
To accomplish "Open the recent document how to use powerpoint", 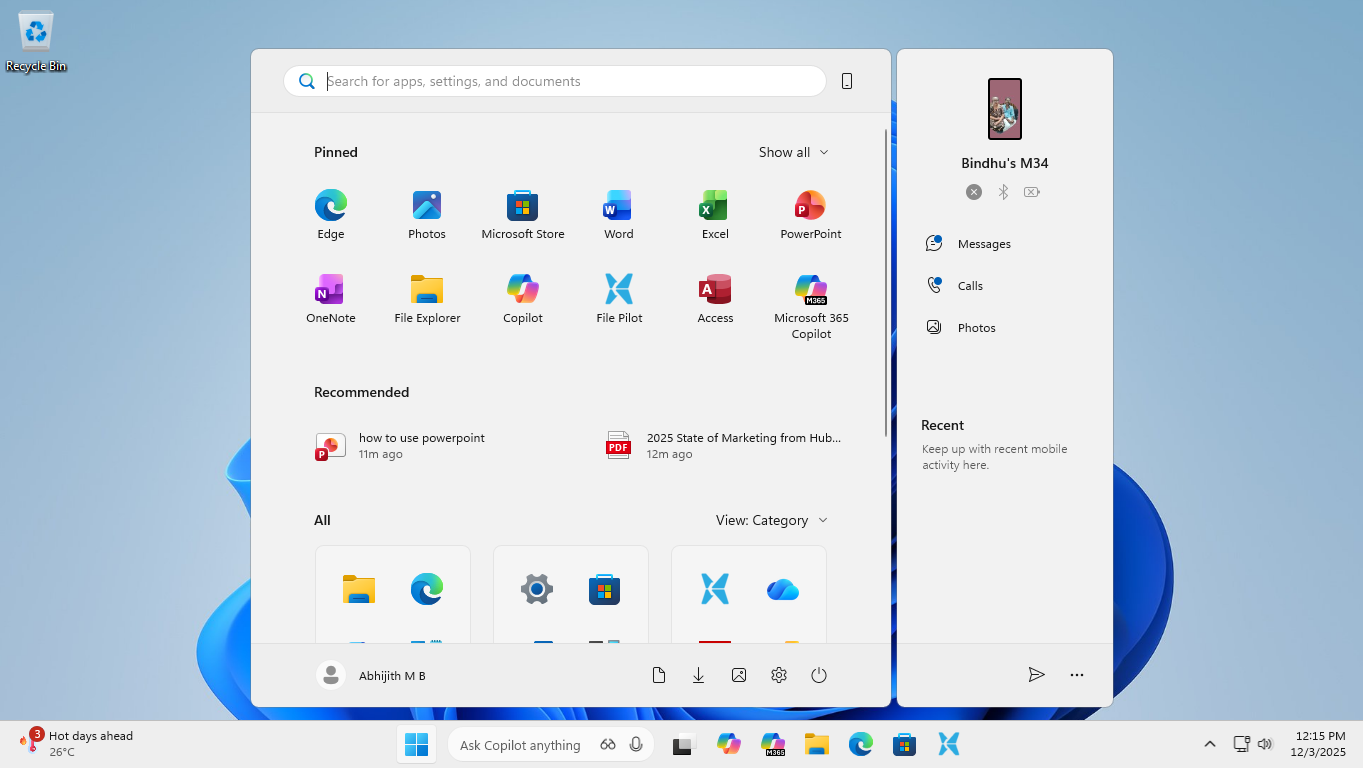I will click(421, 445).
